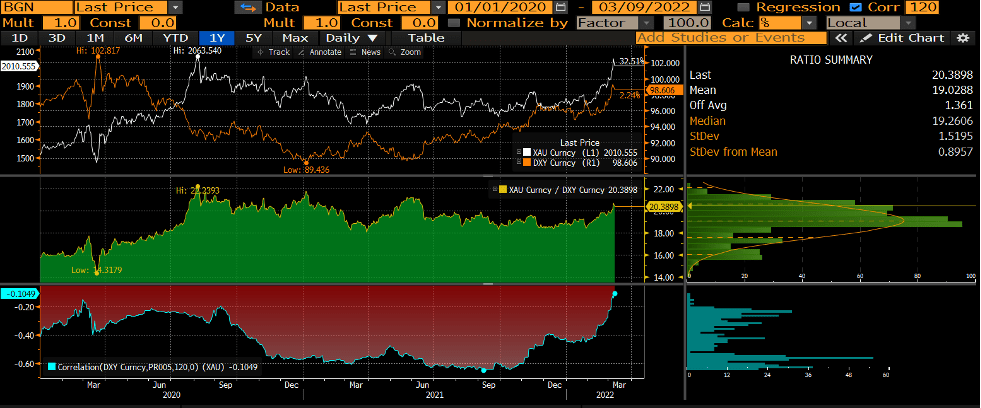The width and height of the screenshot is (981, 408).
Task: Click the 98.606 right axis price tag
Action: (x=663, y=91)
